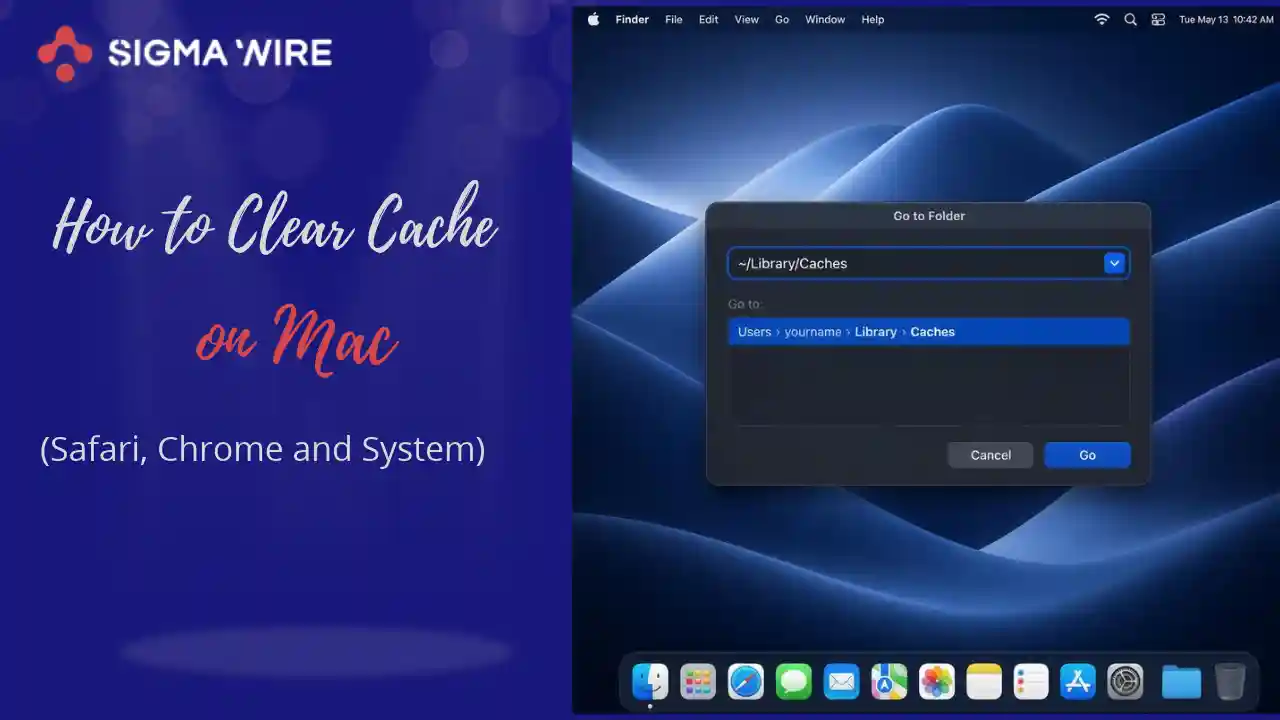Select the Users › yourname › Library › Caches suggestion

(929, 332)
